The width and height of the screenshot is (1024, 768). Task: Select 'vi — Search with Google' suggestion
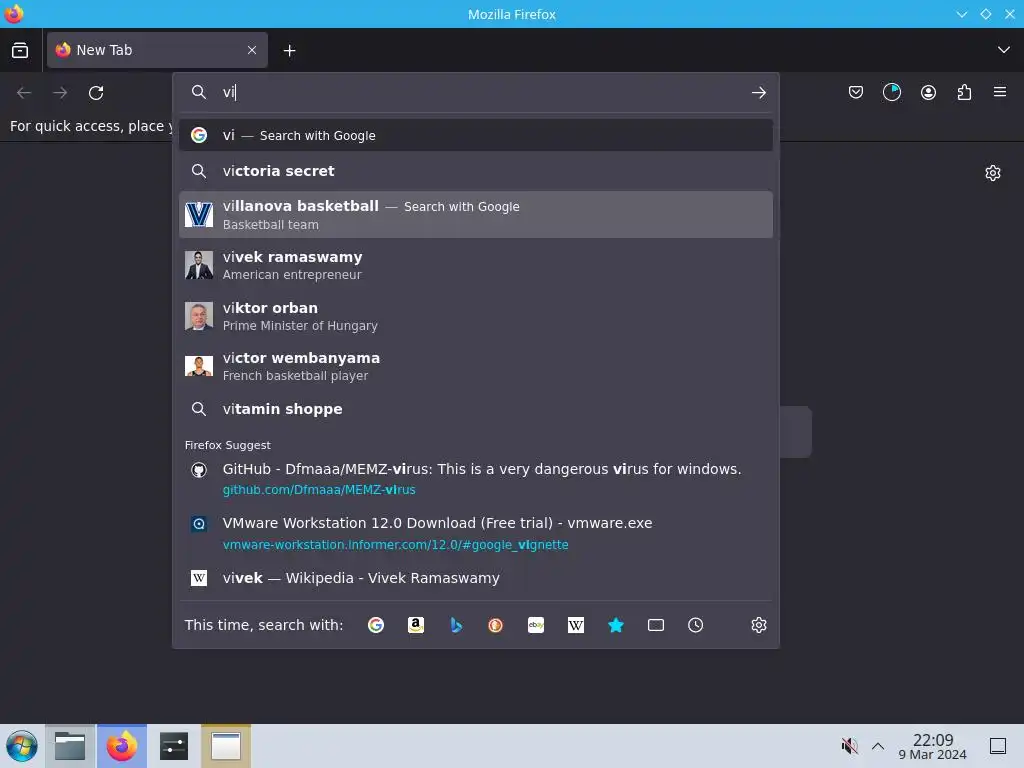coord(475,135)
